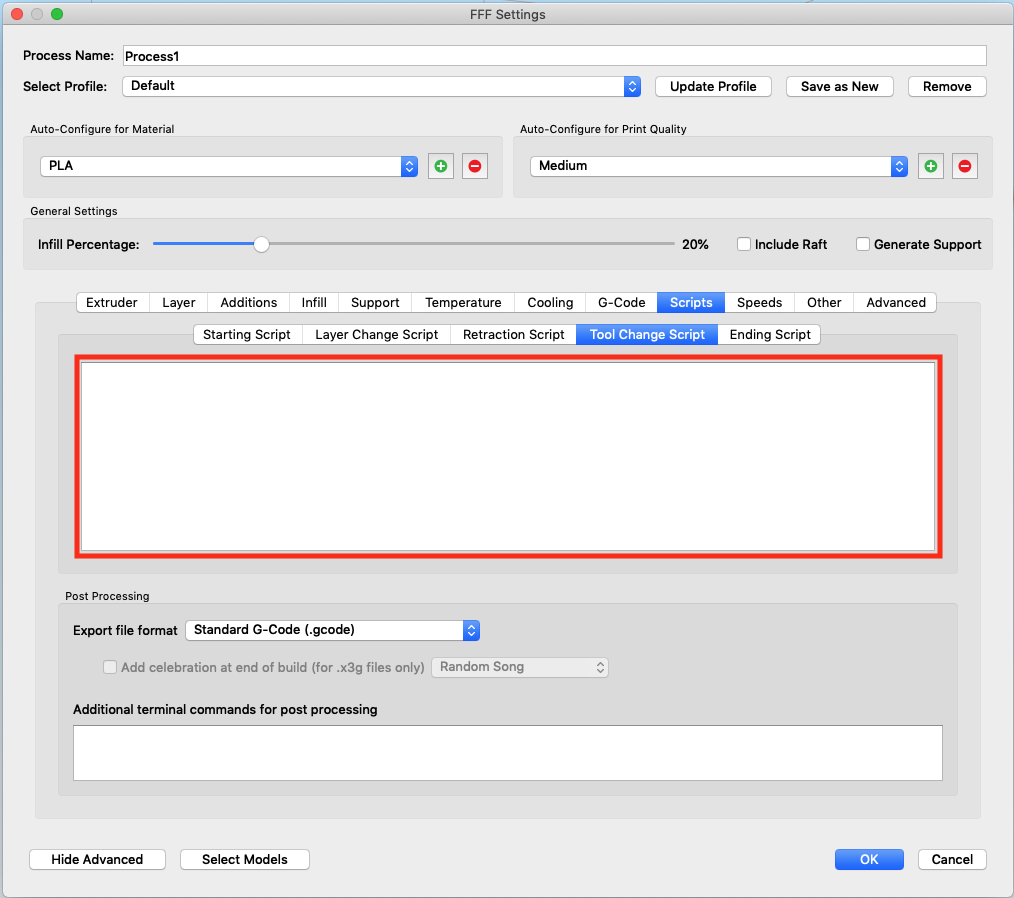Remove Medium print quality with red minus

964,166
